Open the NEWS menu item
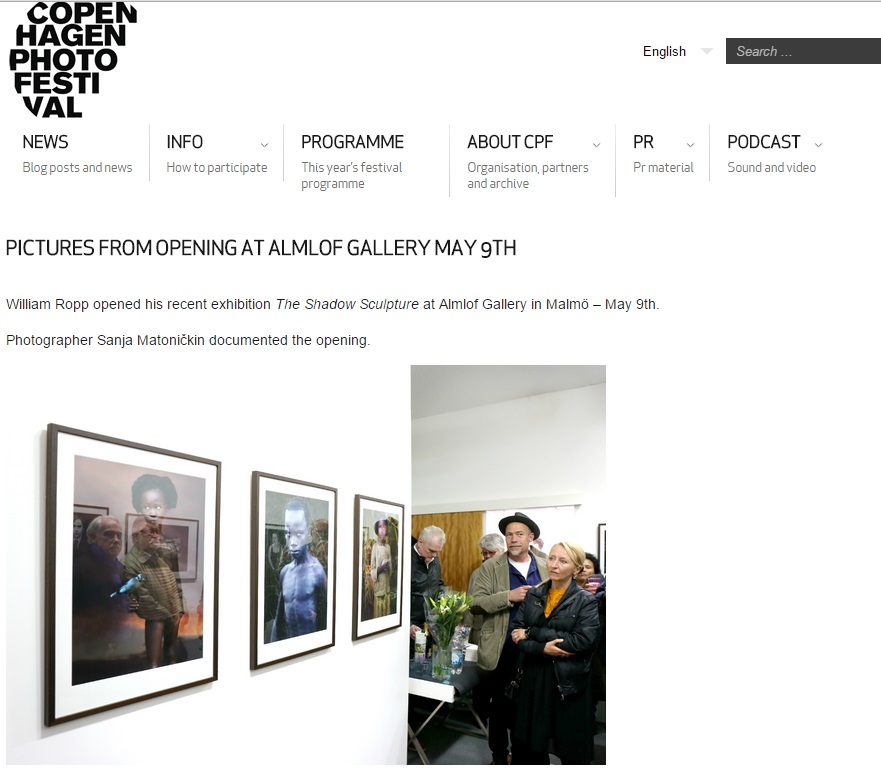Viewport: 881px width, 771px height. (45, 142)
